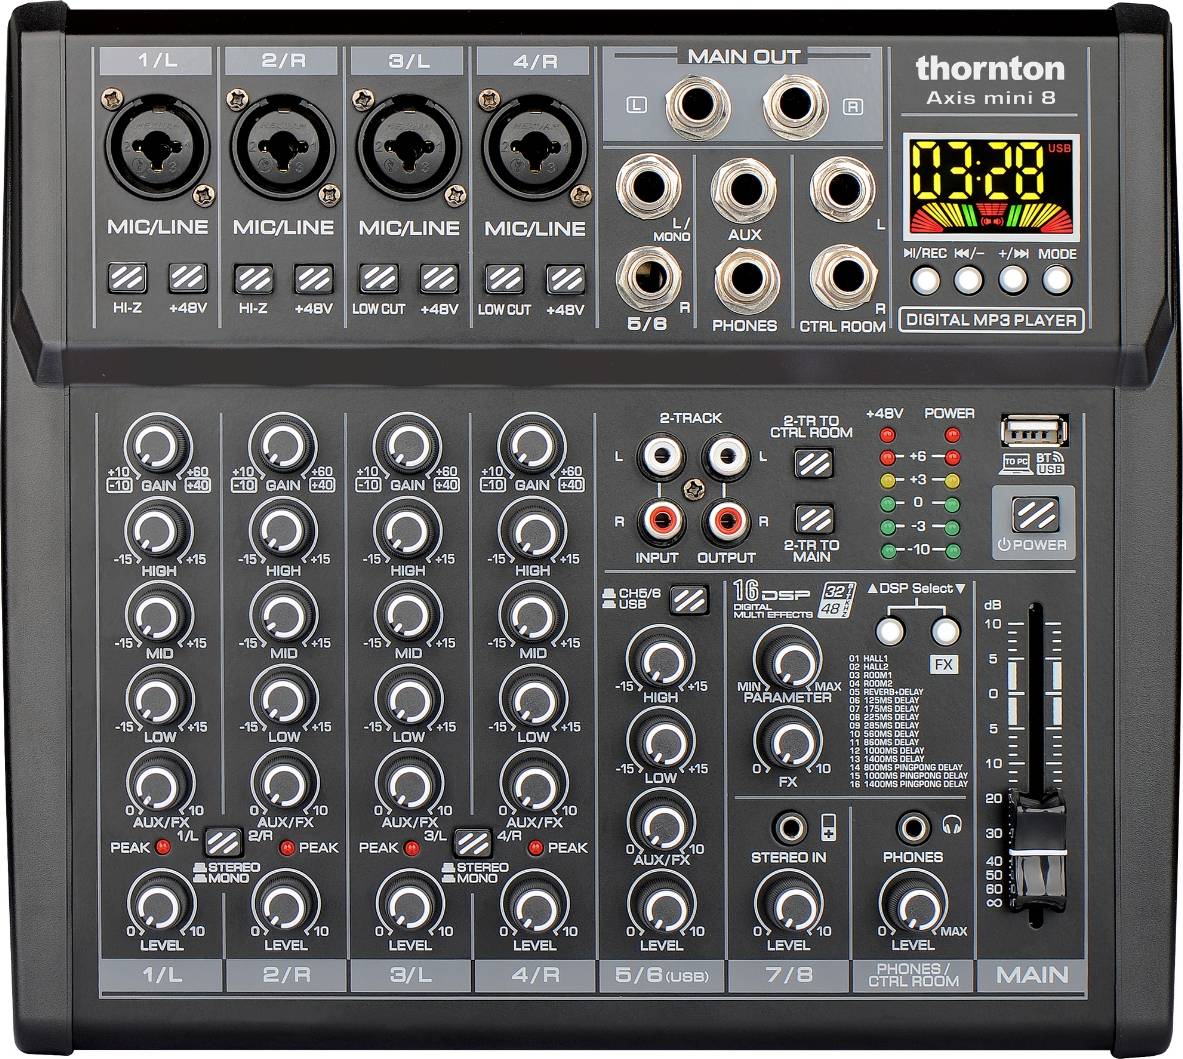Image resolution: width=1183 pixels, height=1059 pixels.
Task: Click the GAIN knob on channel 3/L
Action: point(407,447)
